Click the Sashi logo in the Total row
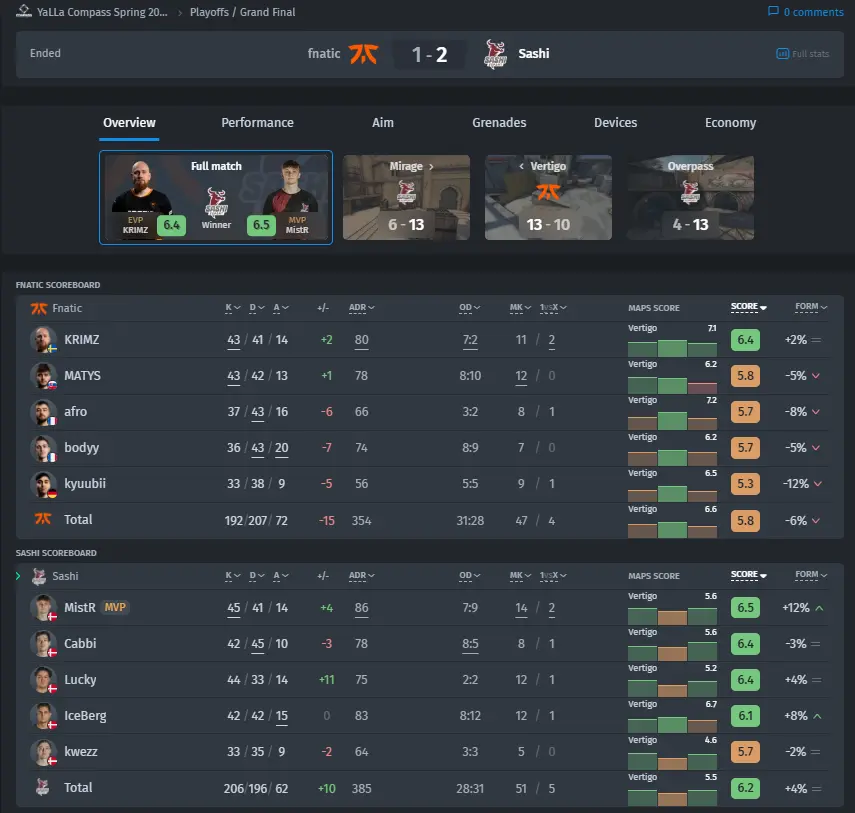855x813 pixels. tap(42, 787)
